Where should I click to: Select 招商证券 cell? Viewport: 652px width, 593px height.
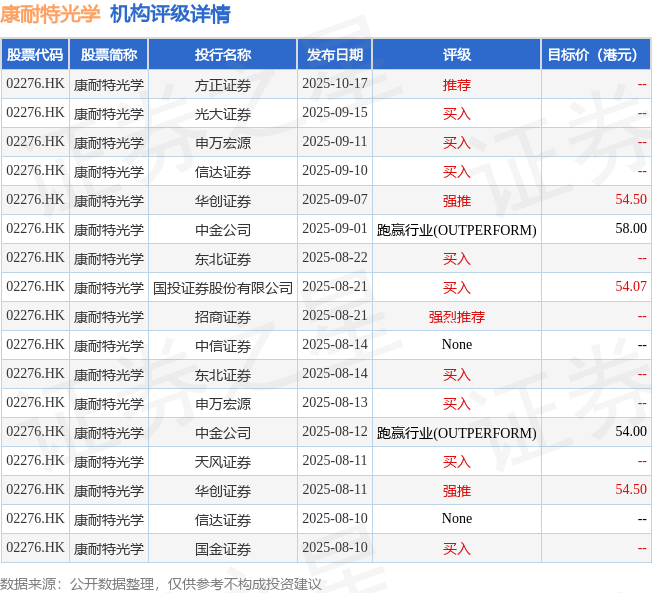click(x=223, y=317)
